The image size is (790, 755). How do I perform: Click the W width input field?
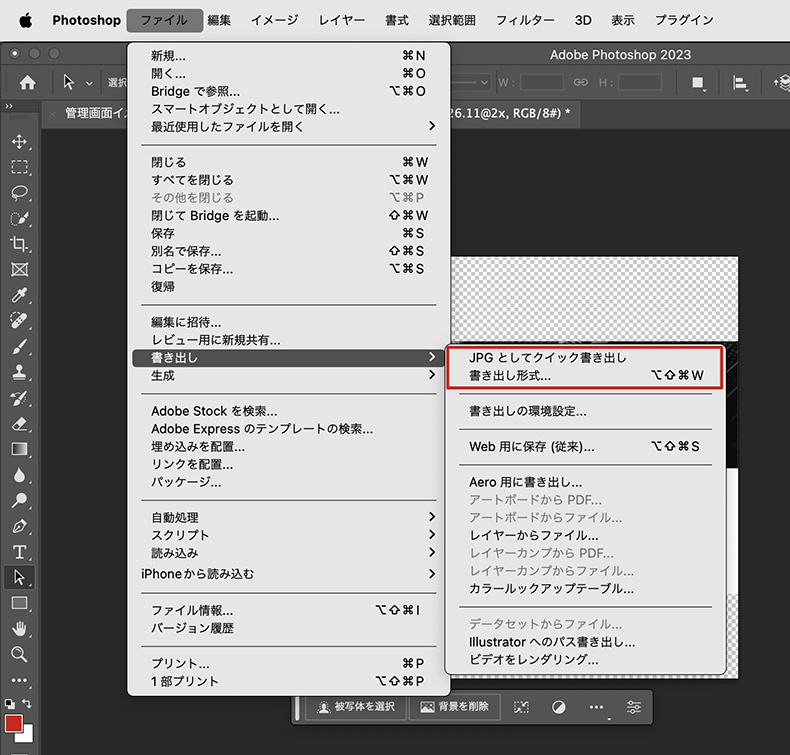pos(542,82)
